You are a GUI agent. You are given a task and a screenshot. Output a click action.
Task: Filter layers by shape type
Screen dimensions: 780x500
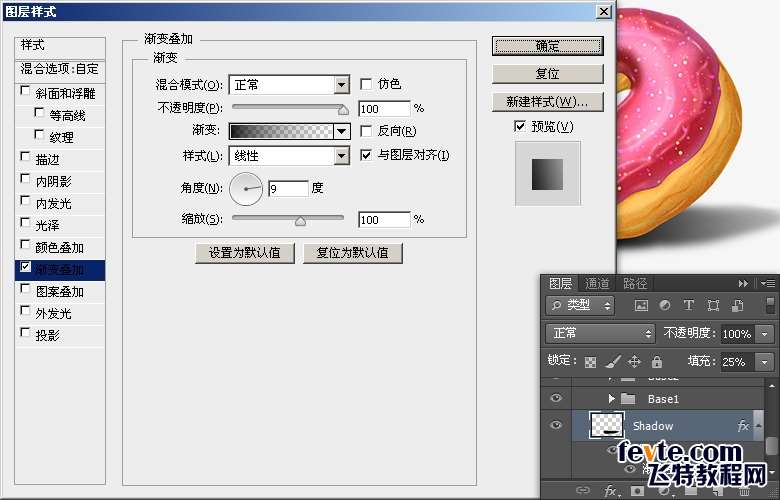pos(713,305)
